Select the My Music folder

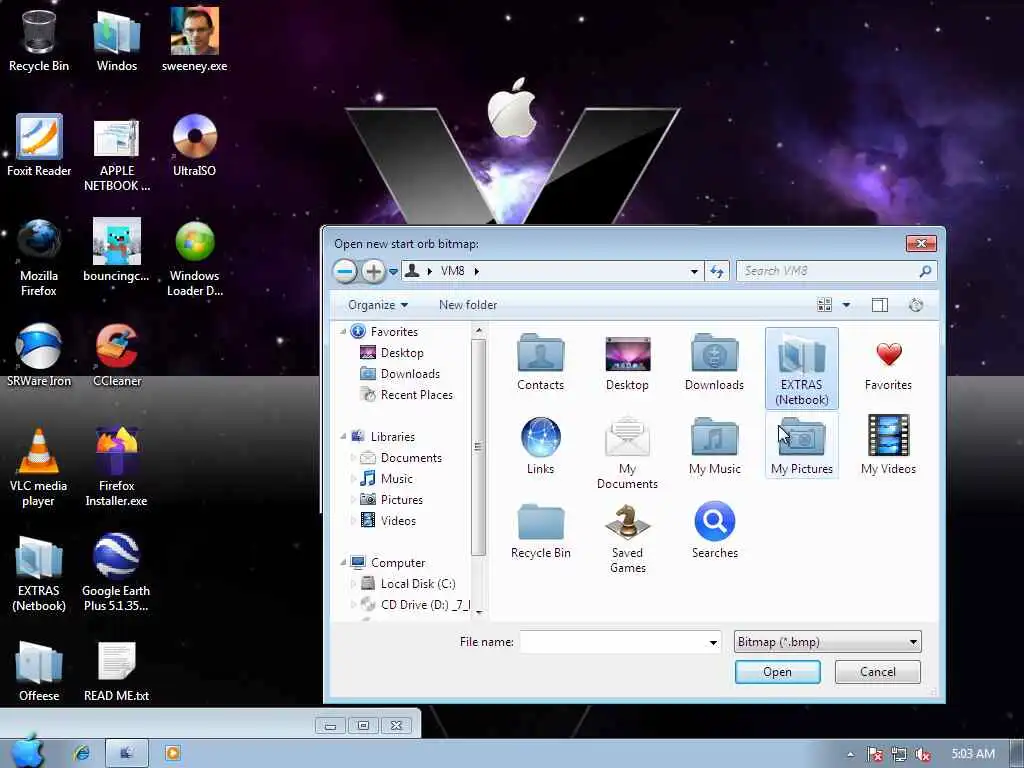tap(714, 447)
